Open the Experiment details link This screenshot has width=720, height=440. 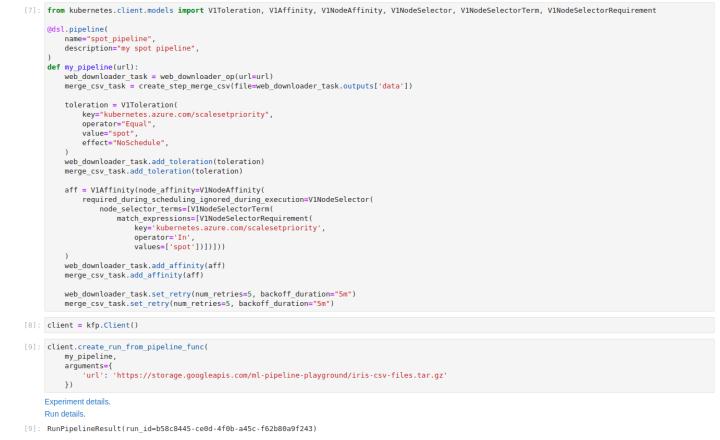(77, 401)
